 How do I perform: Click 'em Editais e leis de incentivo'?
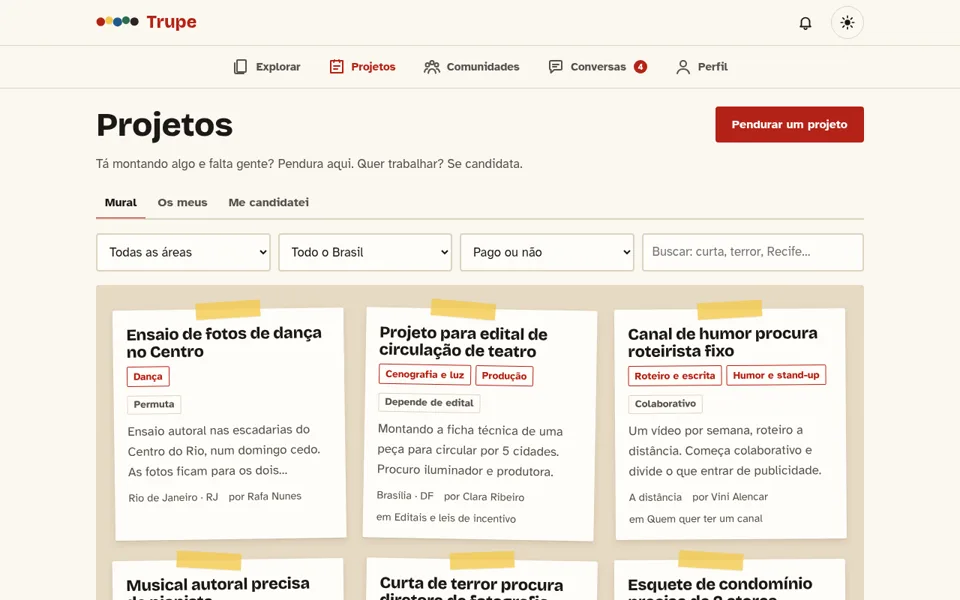pyautogui.click(x=446, y=518)
